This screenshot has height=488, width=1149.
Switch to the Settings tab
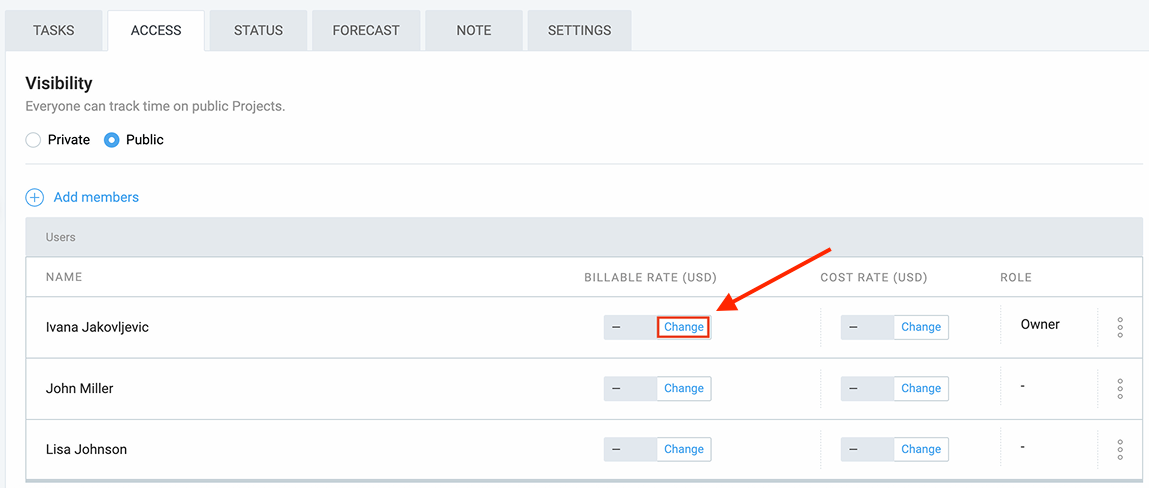[x=579, y=30]
